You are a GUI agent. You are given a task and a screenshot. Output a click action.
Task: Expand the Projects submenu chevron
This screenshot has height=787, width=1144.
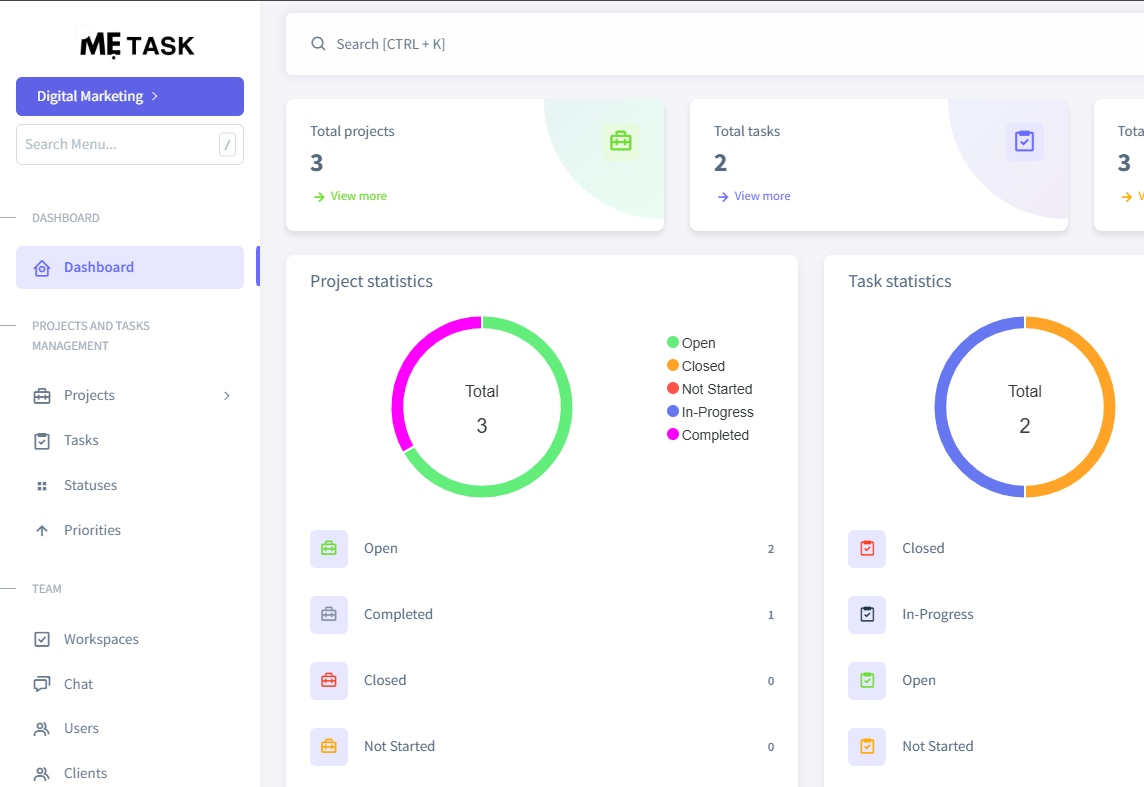227,396
